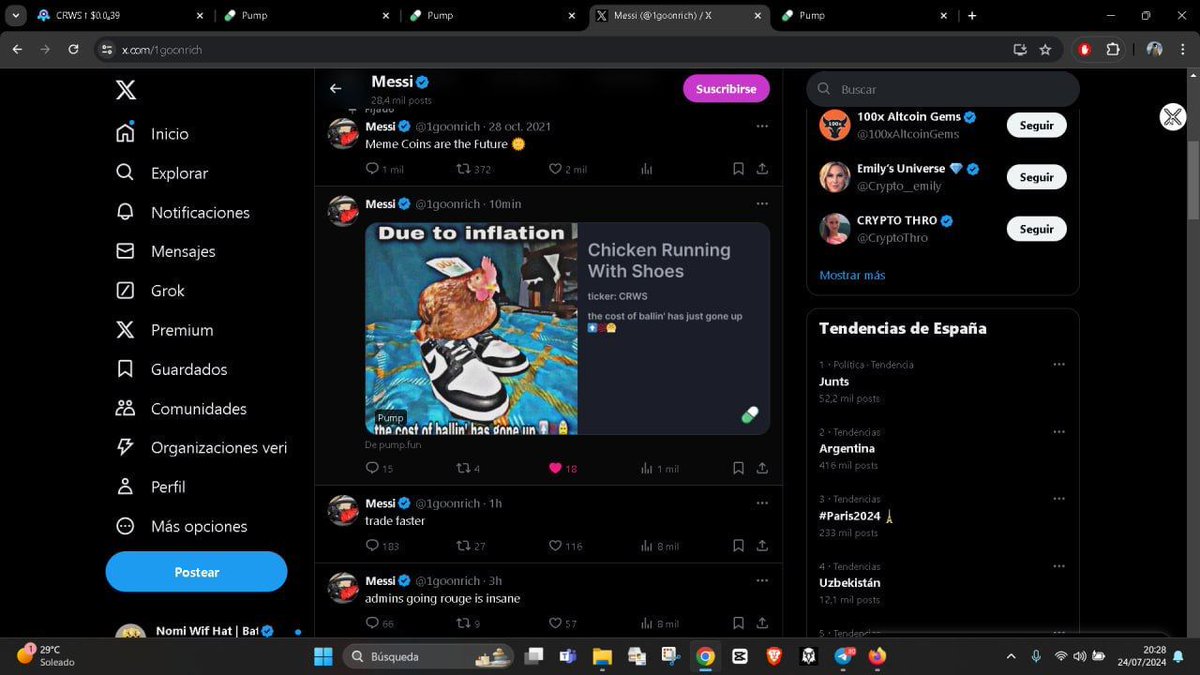Open Guardados bookmarks in sidebar
The height and width of the screenshot is (675, 1200).
point(172,369)
